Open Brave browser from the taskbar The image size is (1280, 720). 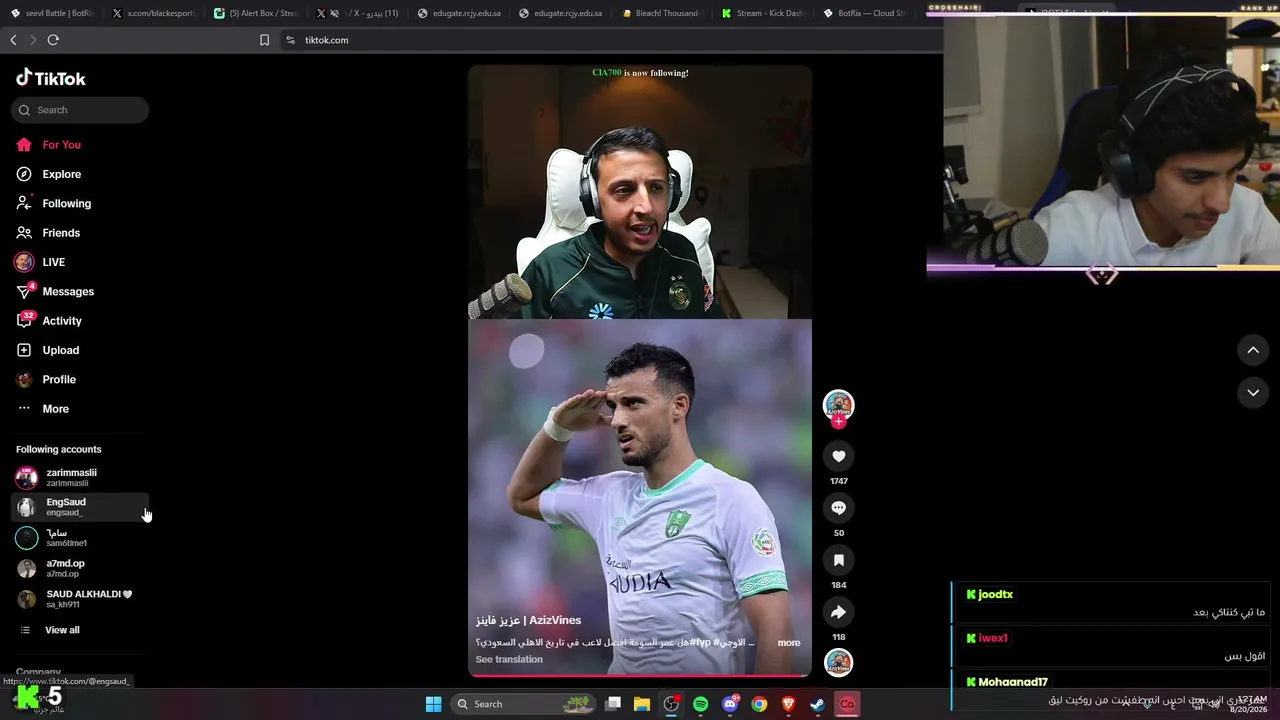pyautogui.click(x=788, y=704)
